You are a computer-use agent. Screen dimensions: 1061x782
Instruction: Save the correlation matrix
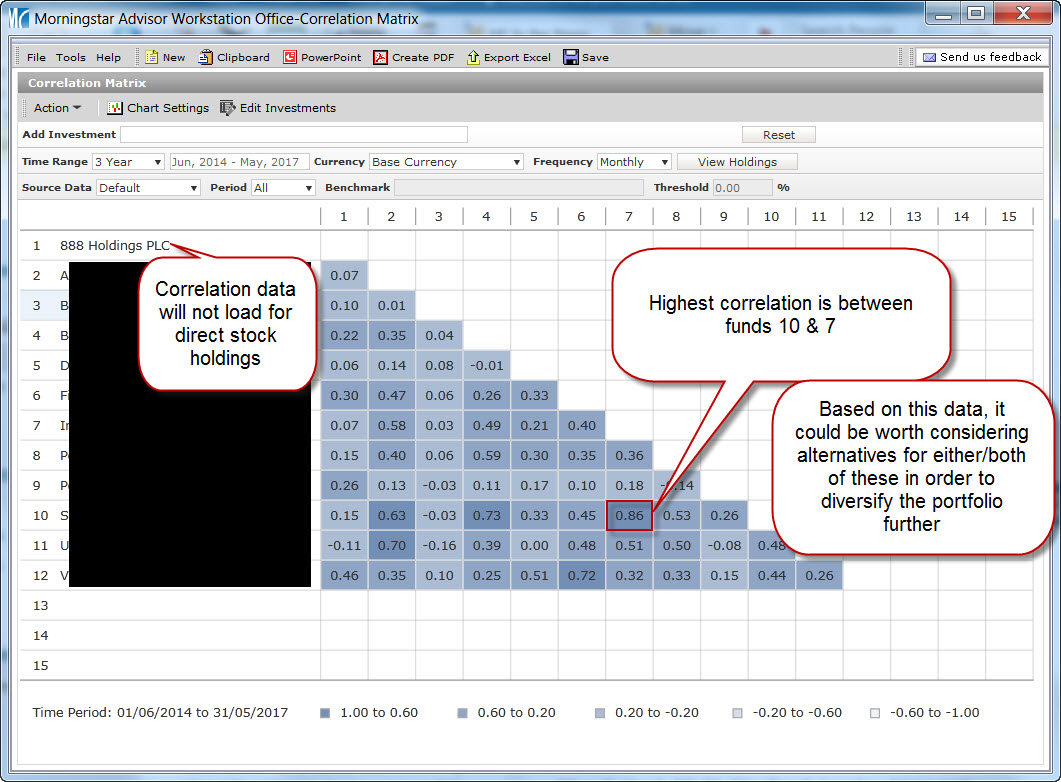coord(570,57)
